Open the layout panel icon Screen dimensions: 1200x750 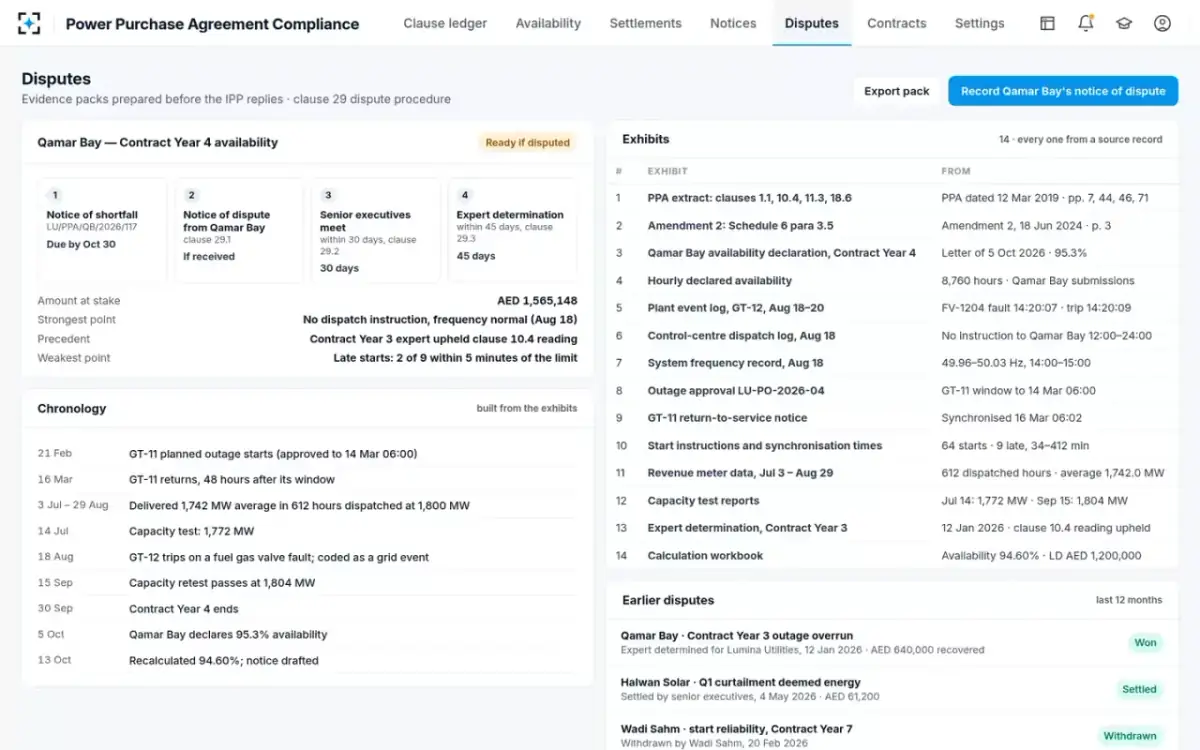[x=1047, y=23]
